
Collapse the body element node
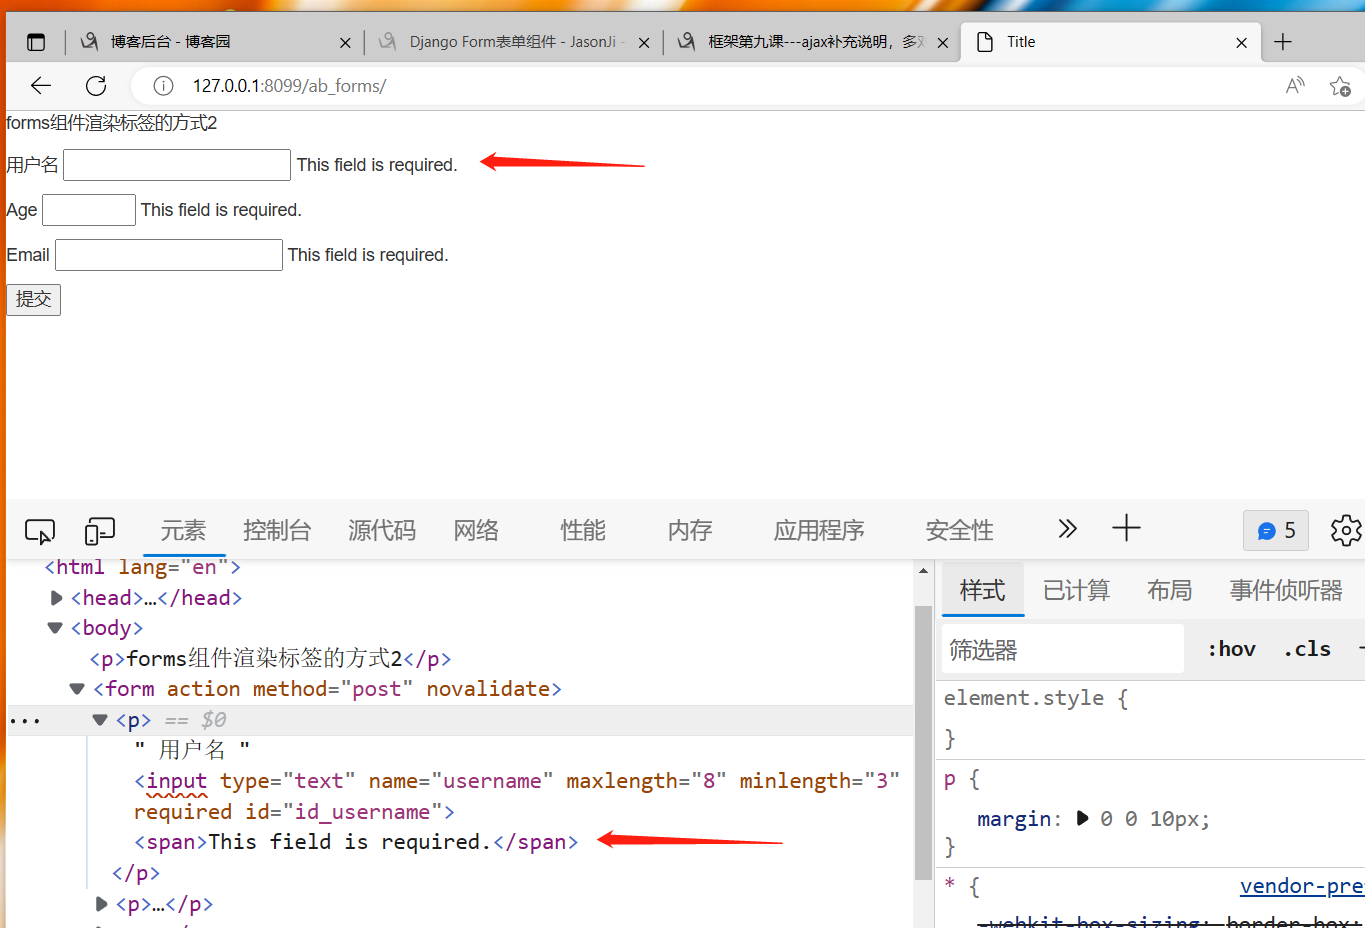55,628
